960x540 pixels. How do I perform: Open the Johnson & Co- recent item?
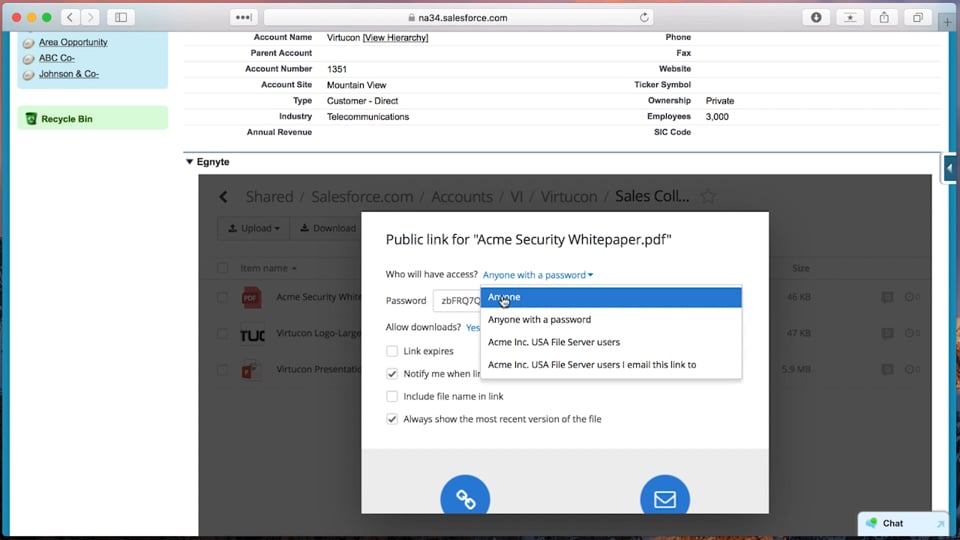(x=68, y=74)
